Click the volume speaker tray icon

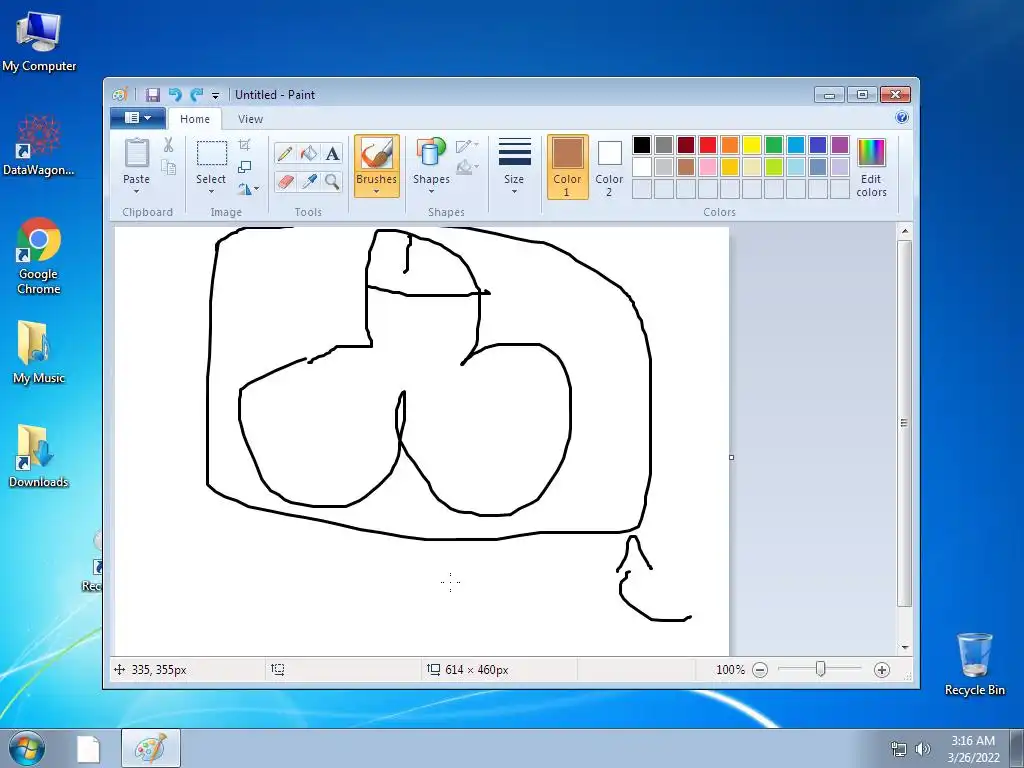(x=922, y=748)
